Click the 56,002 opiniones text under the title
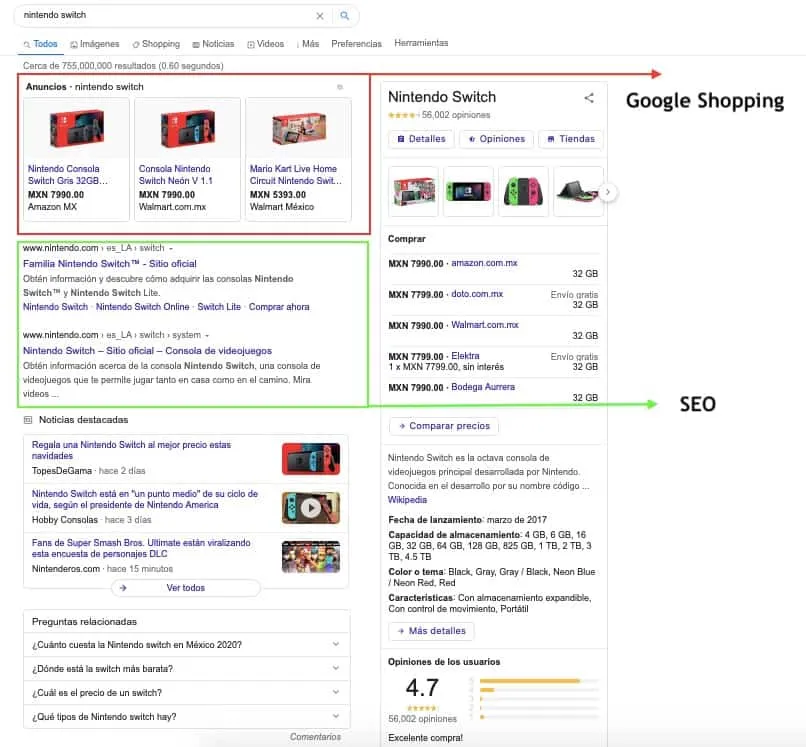The image size is (806, 747). [455, 115]
